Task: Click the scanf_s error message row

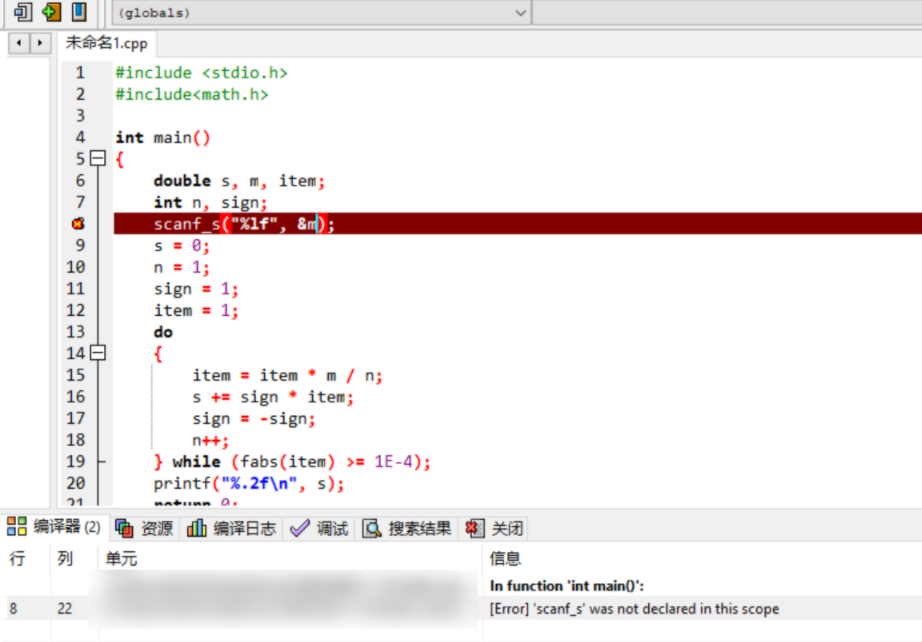Action: coord(634,609)
